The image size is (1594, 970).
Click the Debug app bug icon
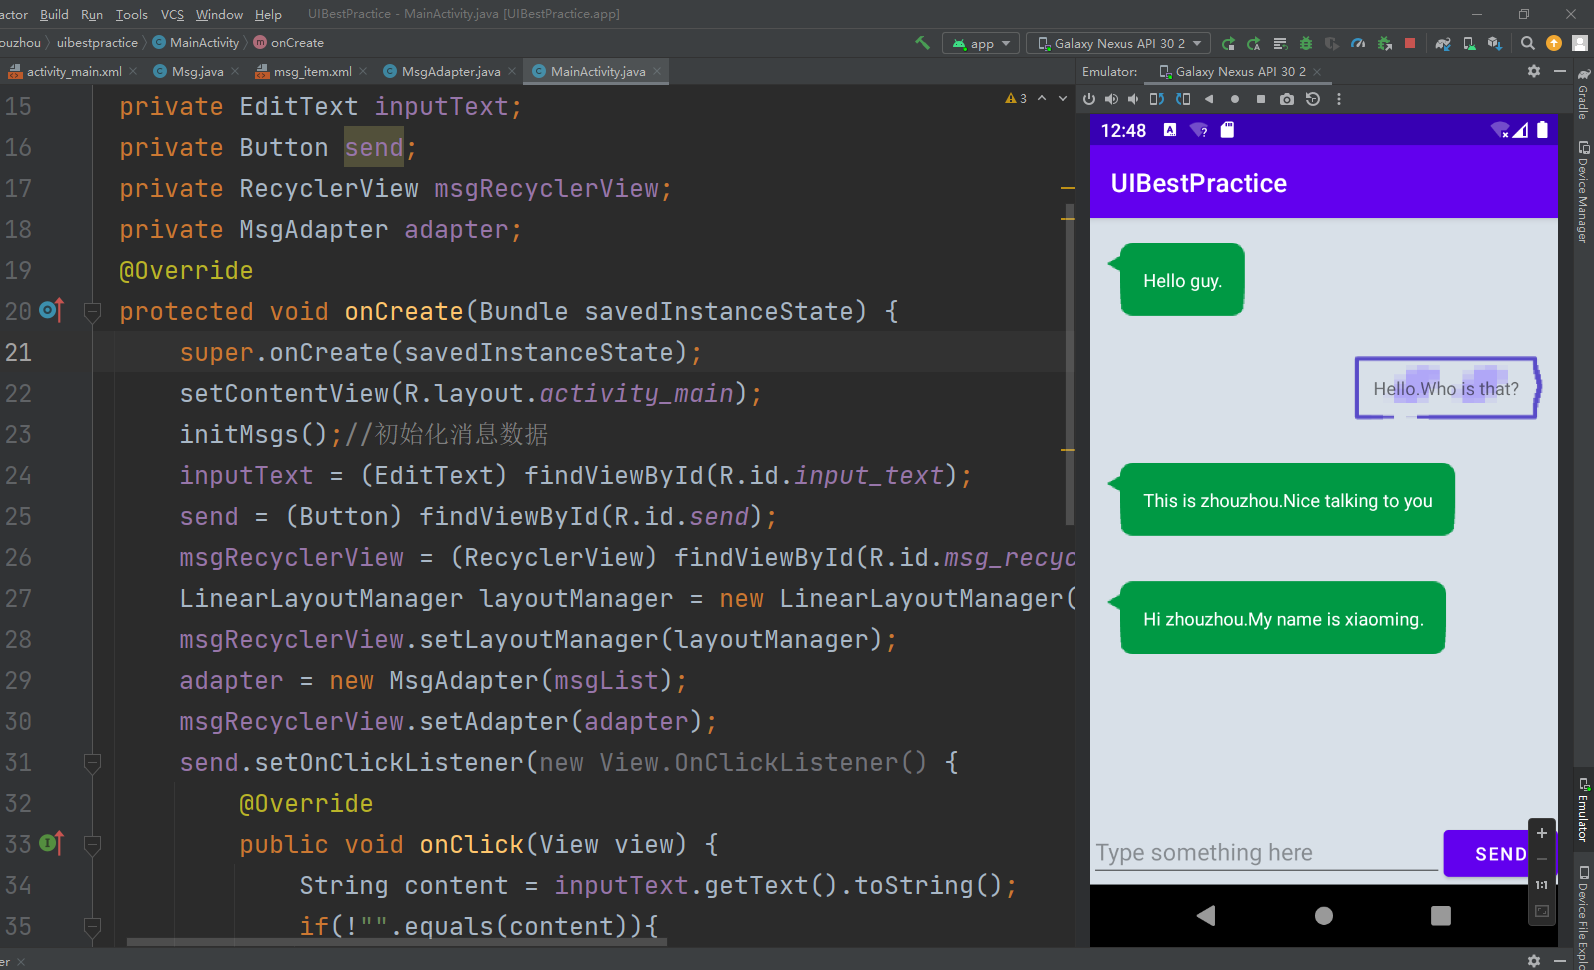click(x=1306, y=43)
